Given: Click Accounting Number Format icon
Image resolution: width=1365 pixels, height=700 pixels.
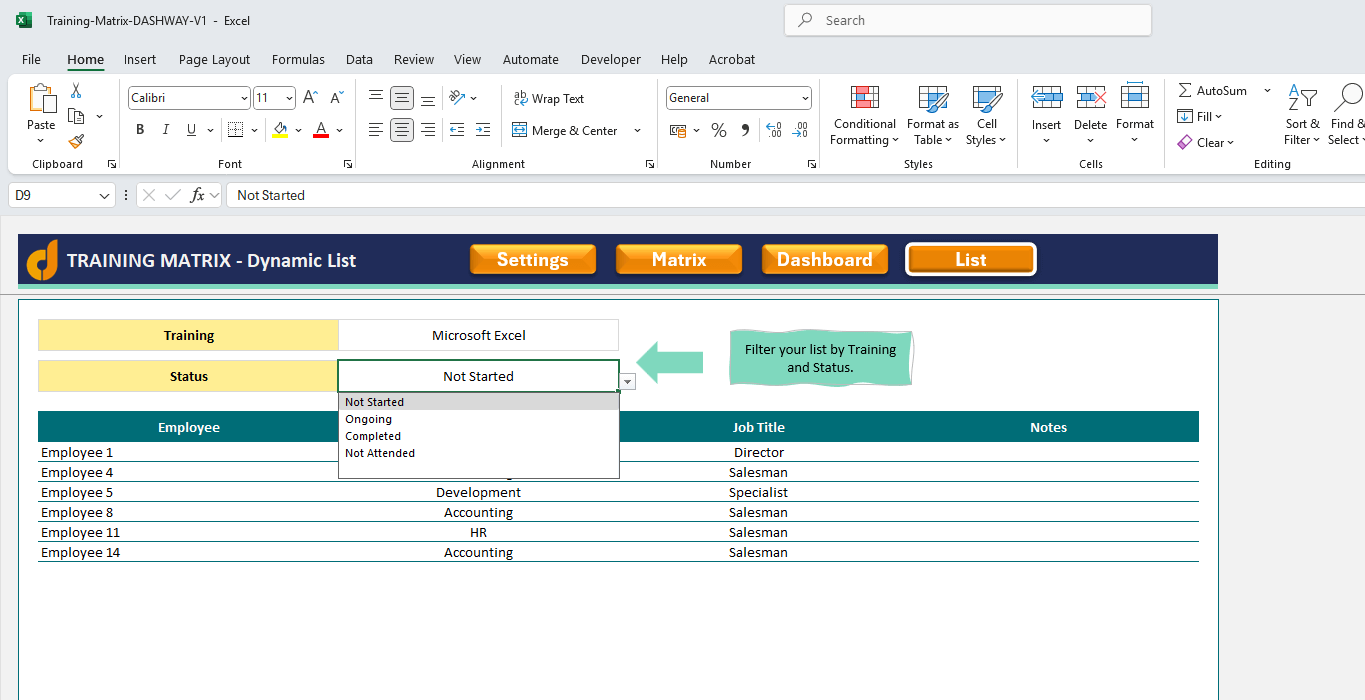Looking at the screenshot, I should pyautogui.click(x=678, y=130).
